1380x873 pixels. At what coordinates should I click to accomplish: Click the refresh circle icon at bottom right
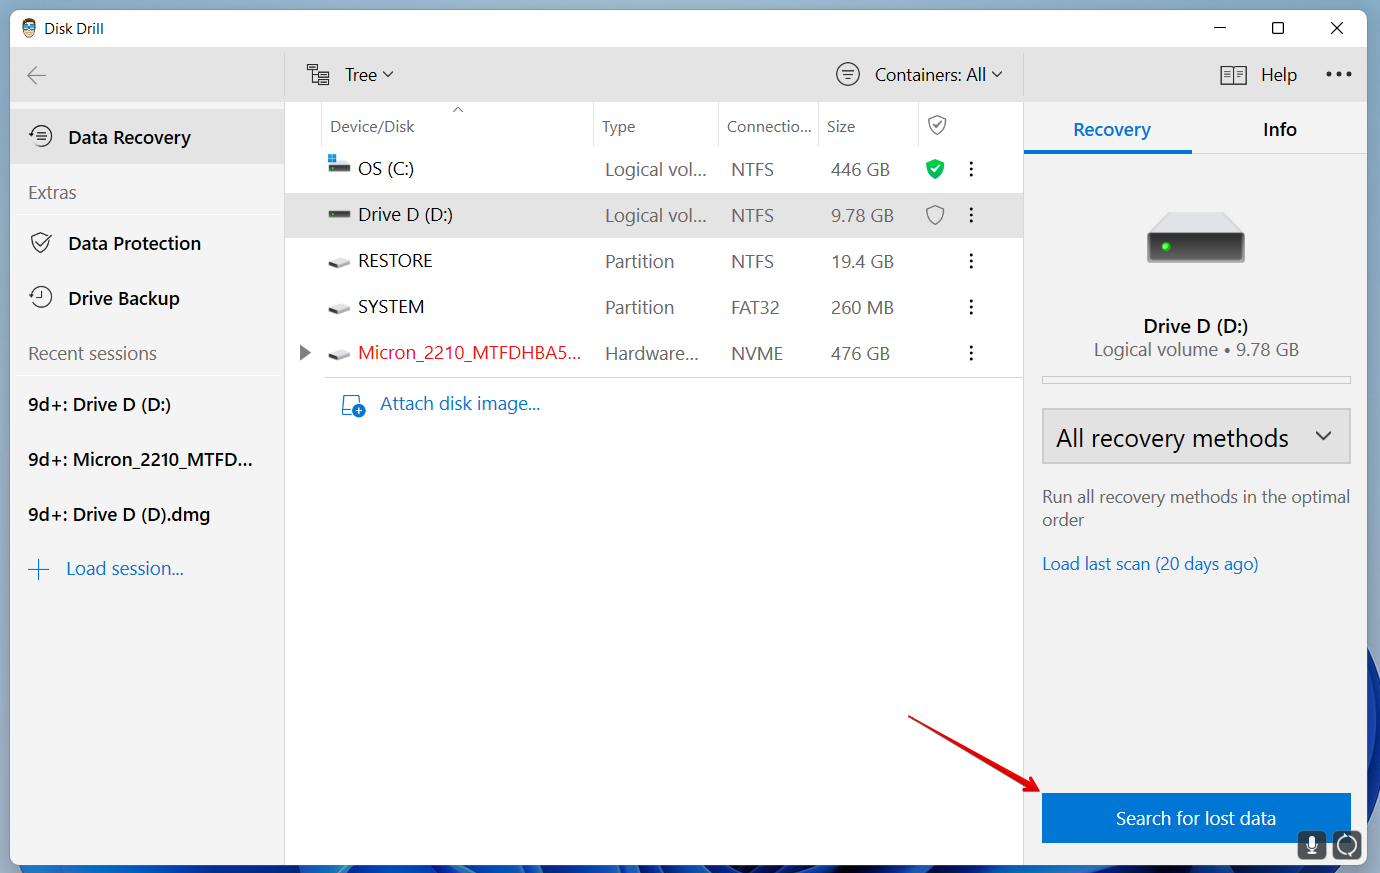pos(1347,846)
